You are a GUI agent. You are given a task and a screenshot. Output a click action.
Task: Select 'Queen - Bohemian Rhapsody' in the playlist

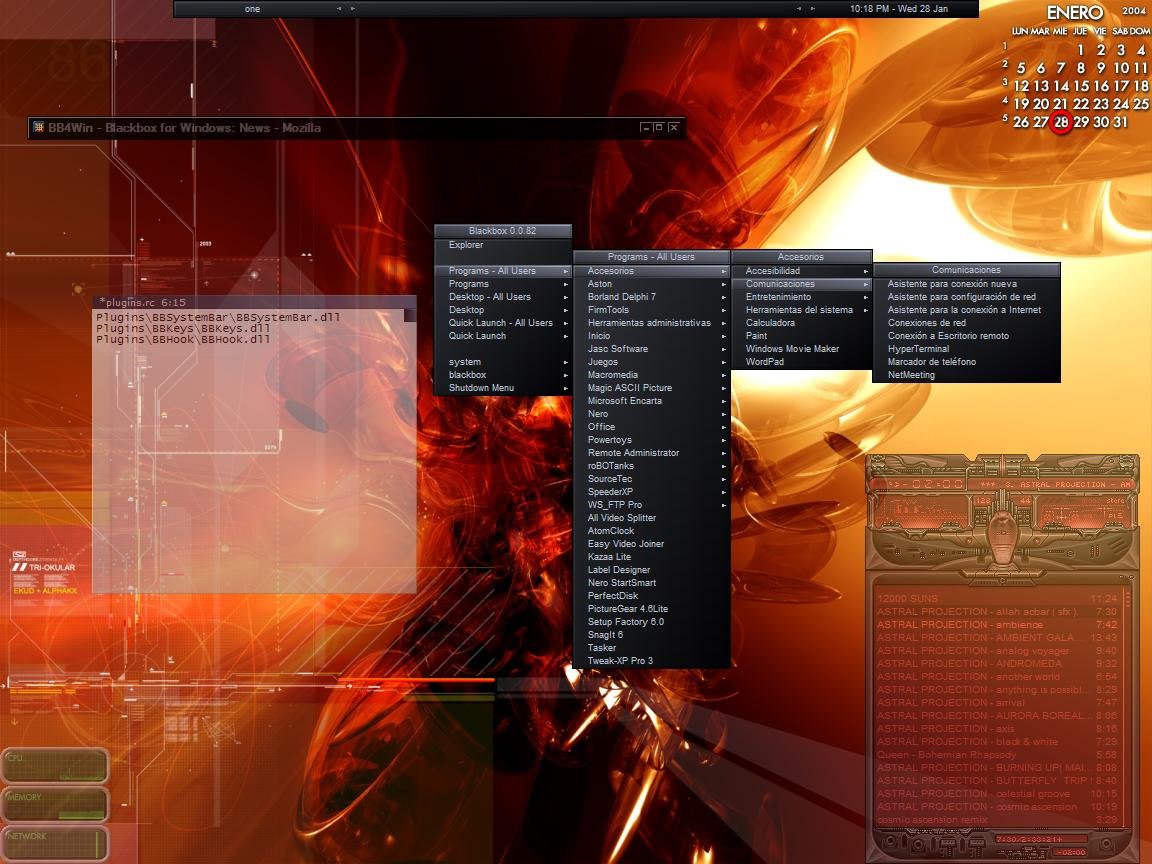tap(997, 755)
